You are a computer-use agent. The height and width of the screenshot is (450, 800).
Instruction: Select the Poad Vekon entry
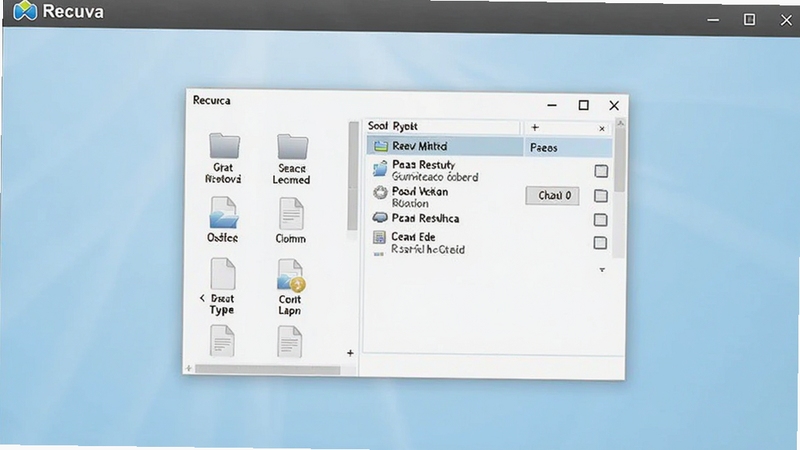pos(420,197)
